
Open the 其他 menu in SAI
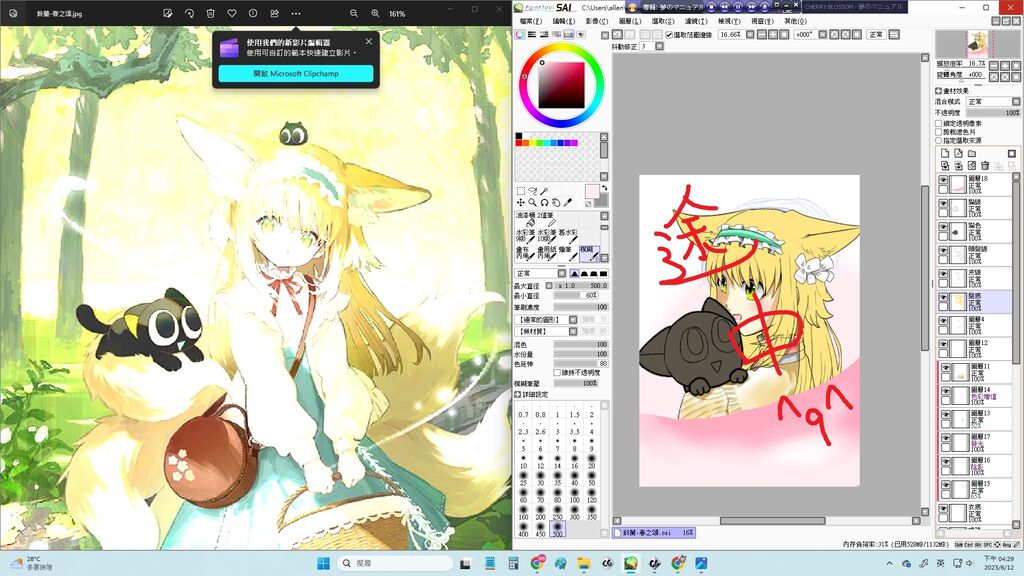click(x=795, y=22)
